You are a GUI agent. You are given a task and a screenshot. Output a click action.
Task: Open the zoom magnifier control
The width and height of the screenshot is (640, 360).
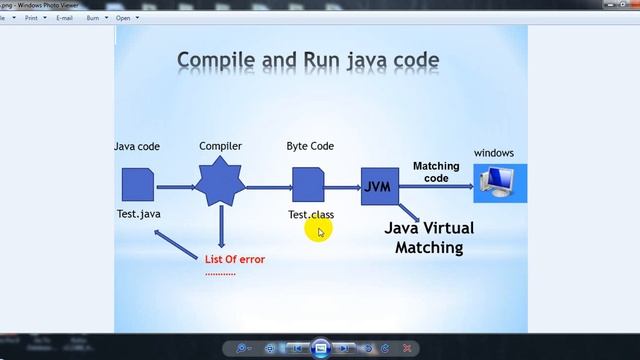point(243,348)
